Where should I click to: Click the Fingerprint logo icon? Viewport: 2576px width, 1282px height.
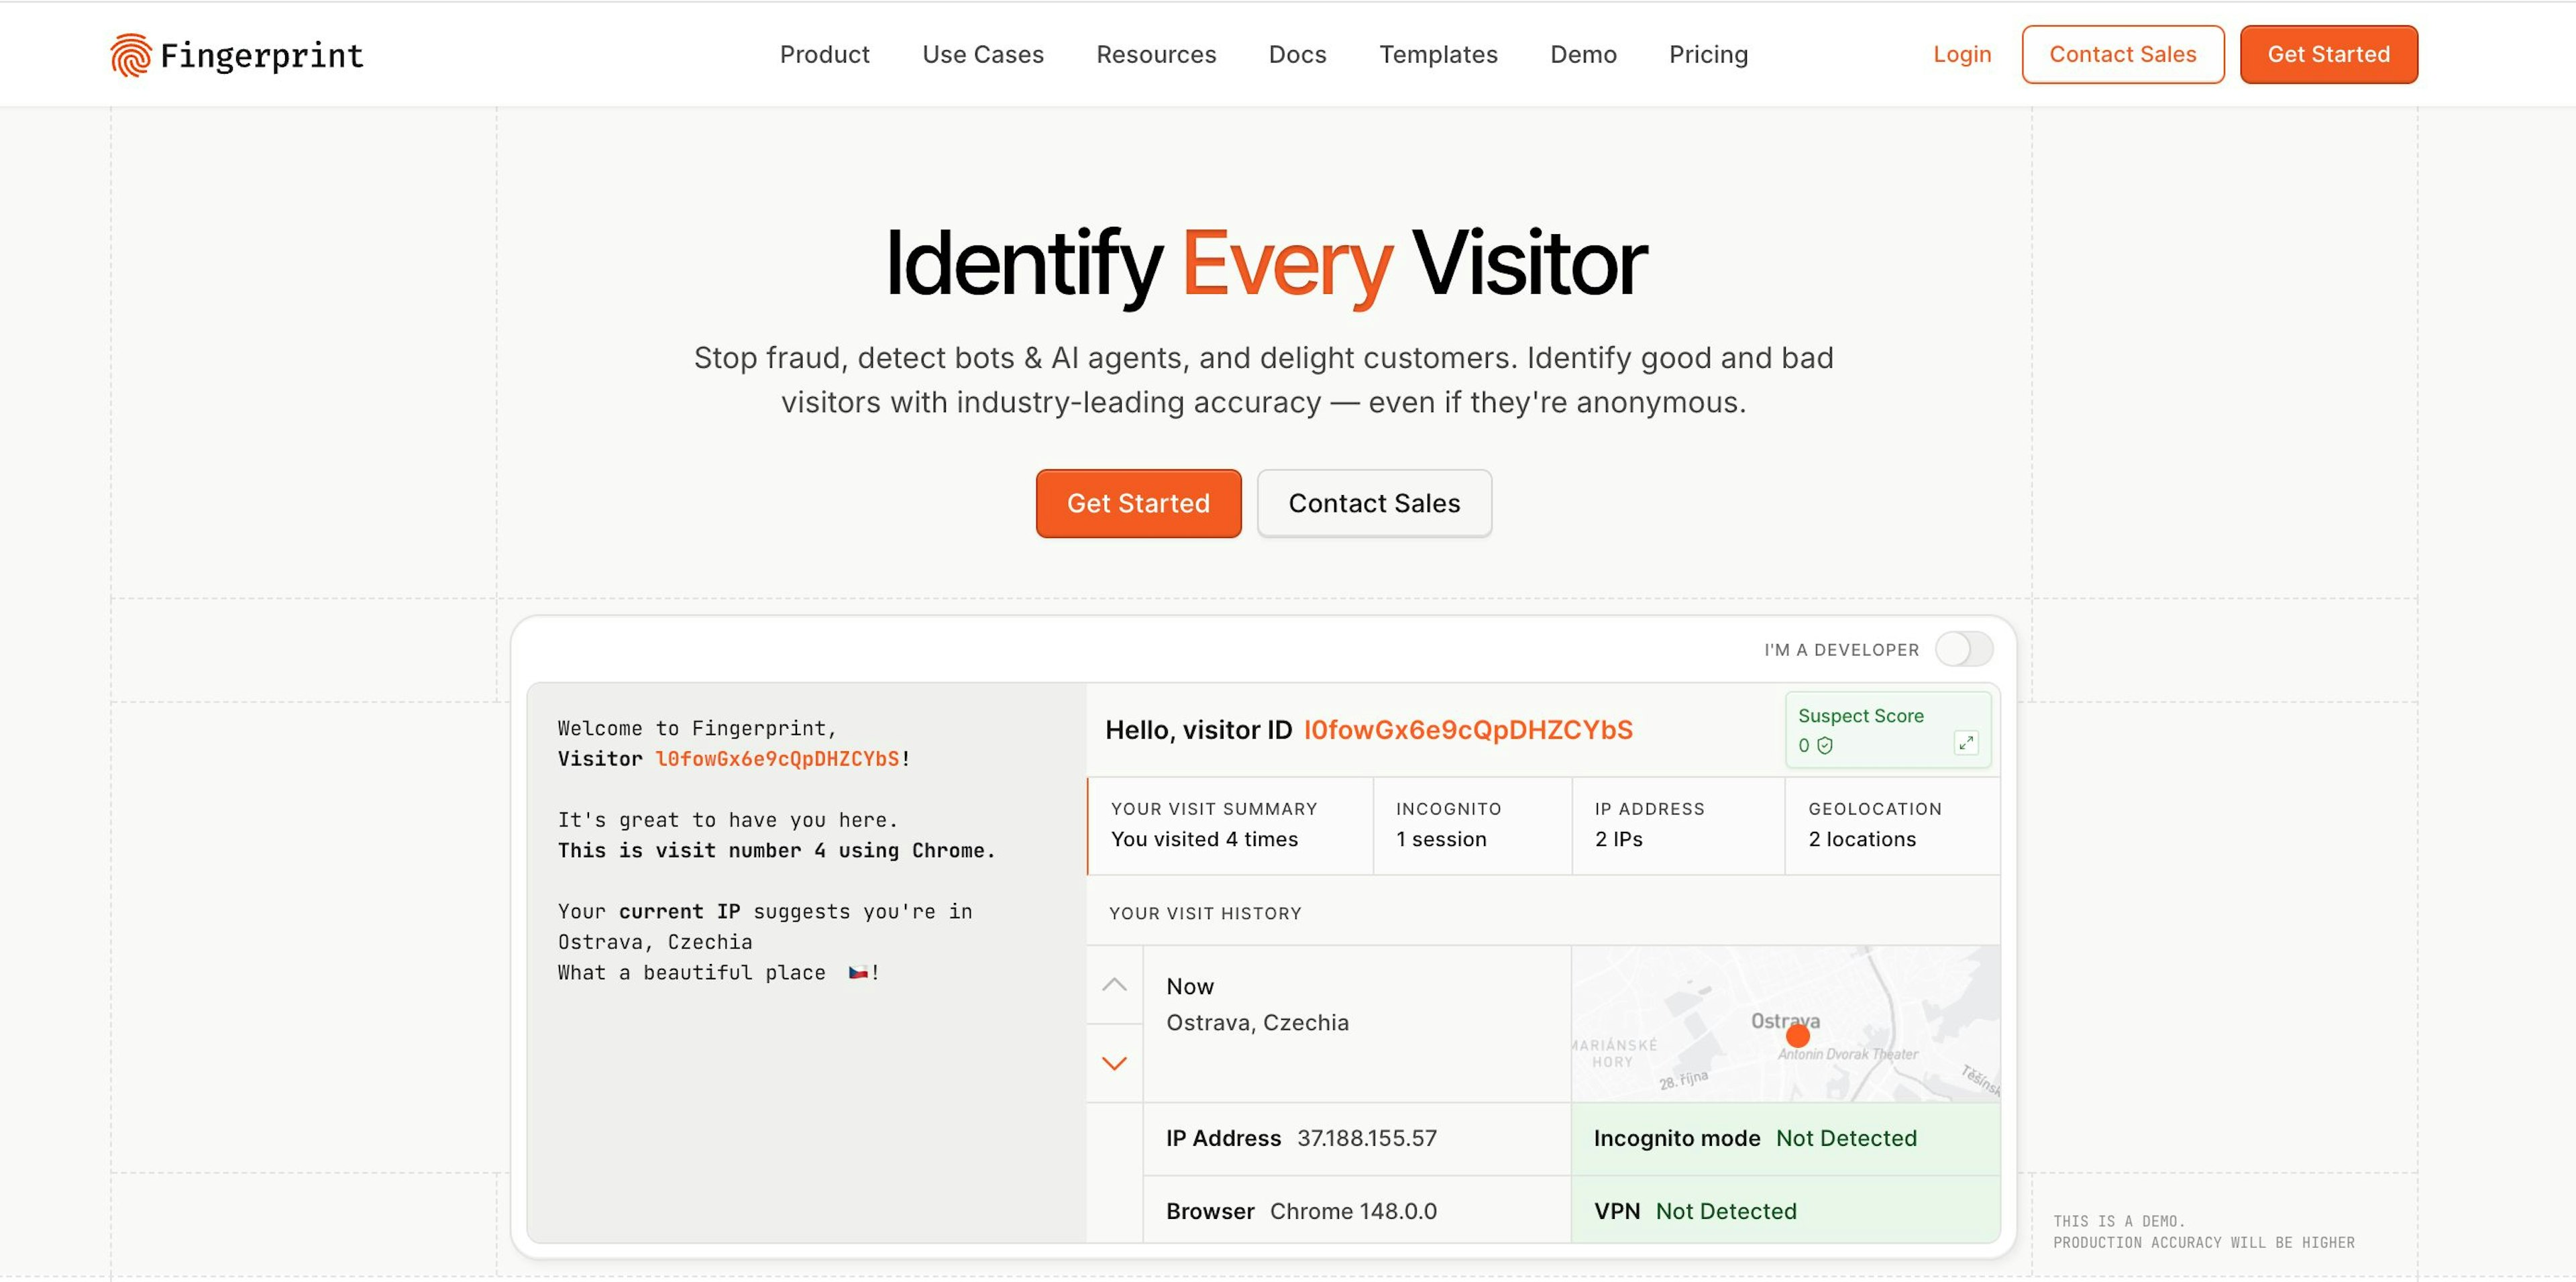click(131, 55)
